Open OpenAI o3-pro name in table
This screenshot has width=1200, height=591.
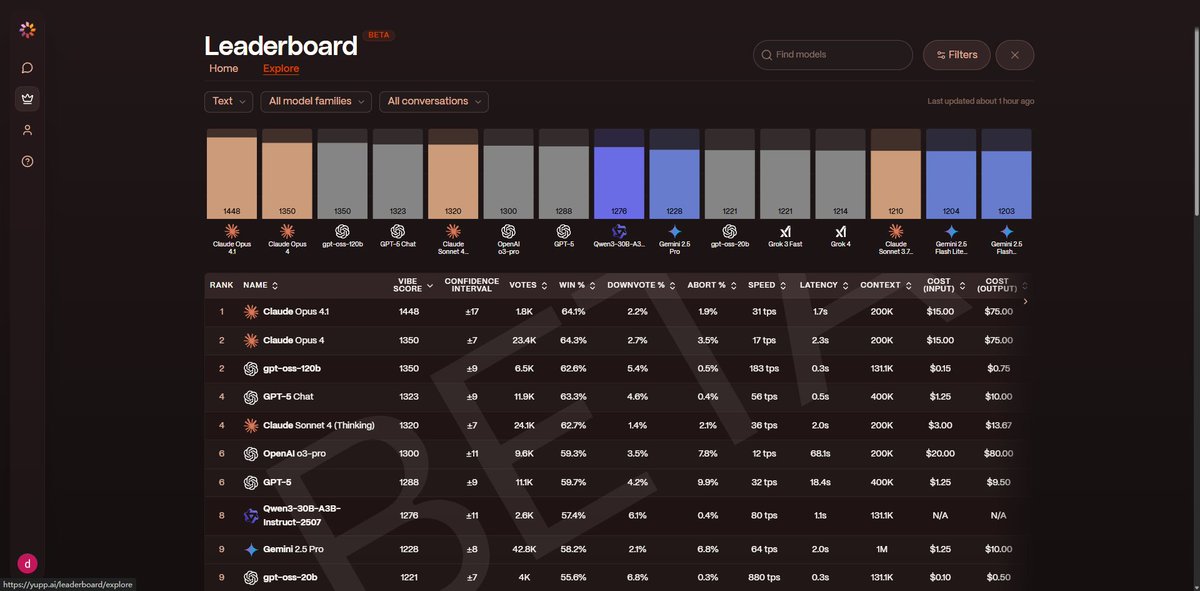(294, 454)
